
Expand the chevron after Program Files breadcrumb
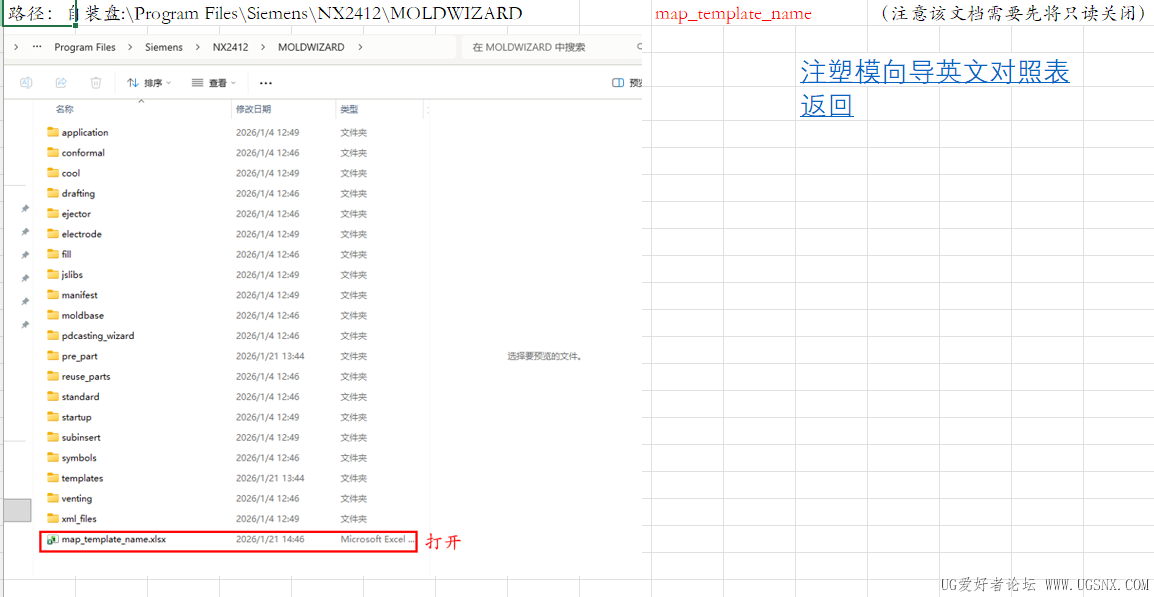(x=130, y=47)
